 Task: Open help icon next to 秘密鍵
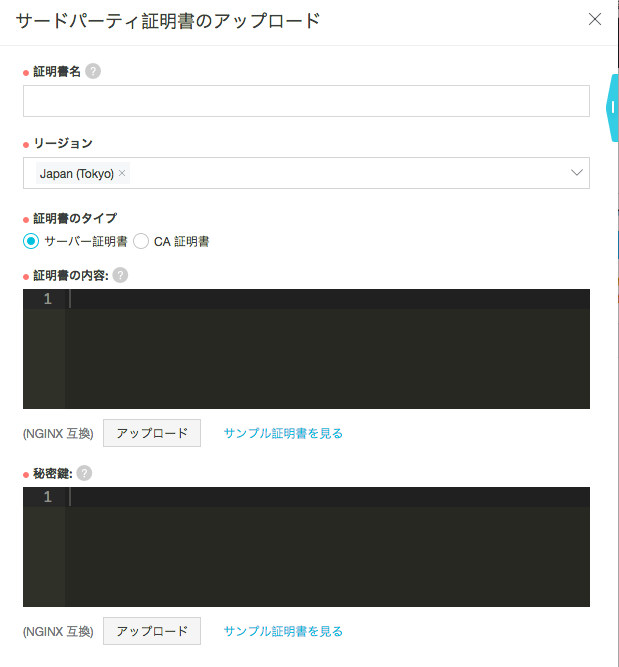[x=84, y=473]
